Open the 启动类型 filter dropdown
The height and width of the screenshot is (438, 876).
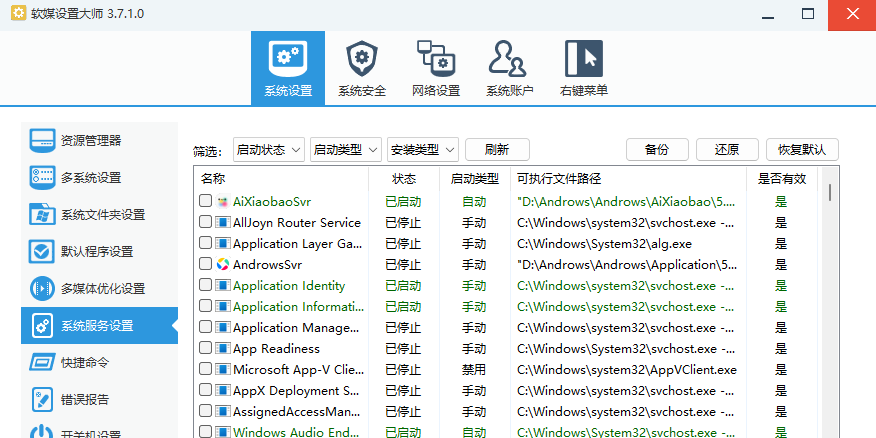(345, 150)
